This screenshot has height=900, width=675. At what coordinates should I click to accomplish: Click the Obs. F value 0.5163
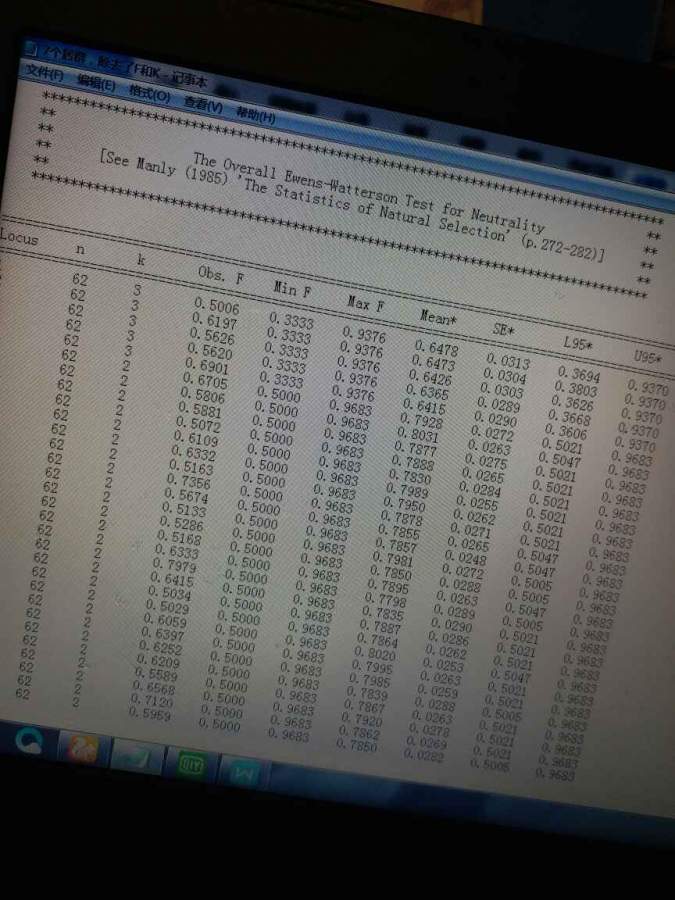(x=191, y=467)
